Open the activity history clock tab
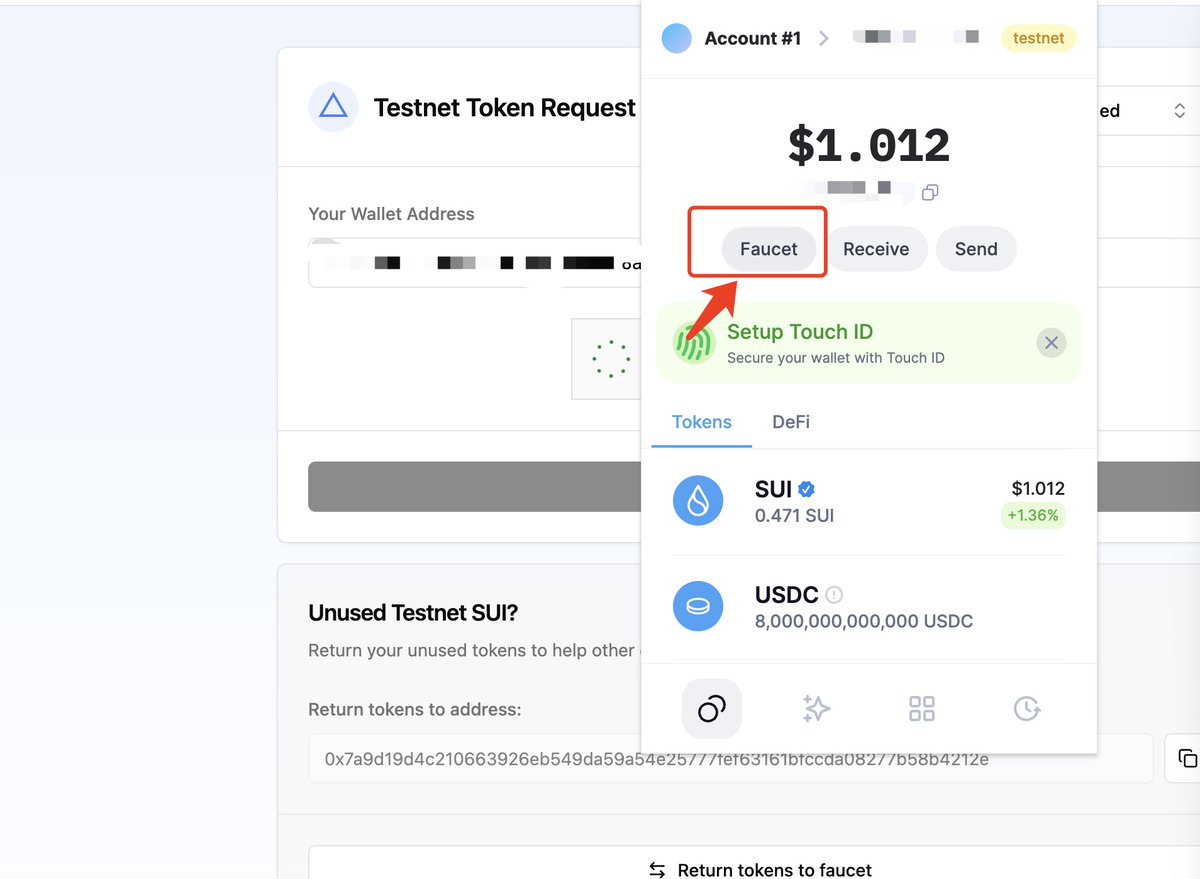 pyautogui.click(x=1027, y=709)
